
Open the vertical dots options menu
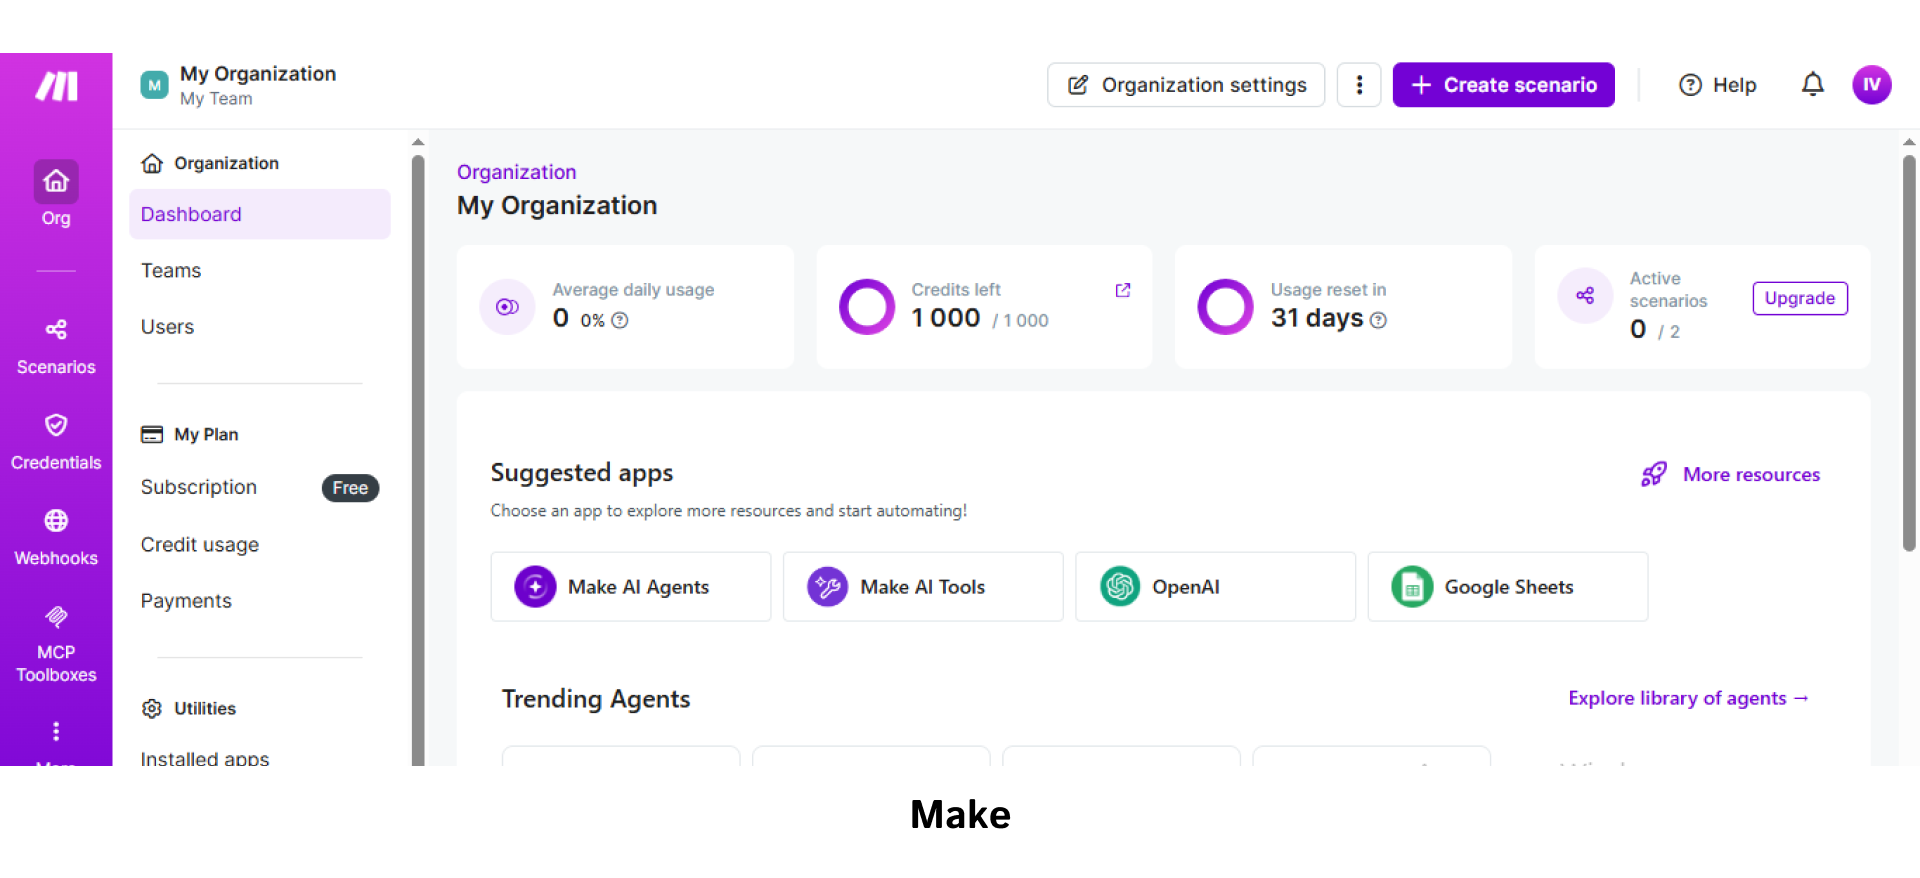(1359, 85)
